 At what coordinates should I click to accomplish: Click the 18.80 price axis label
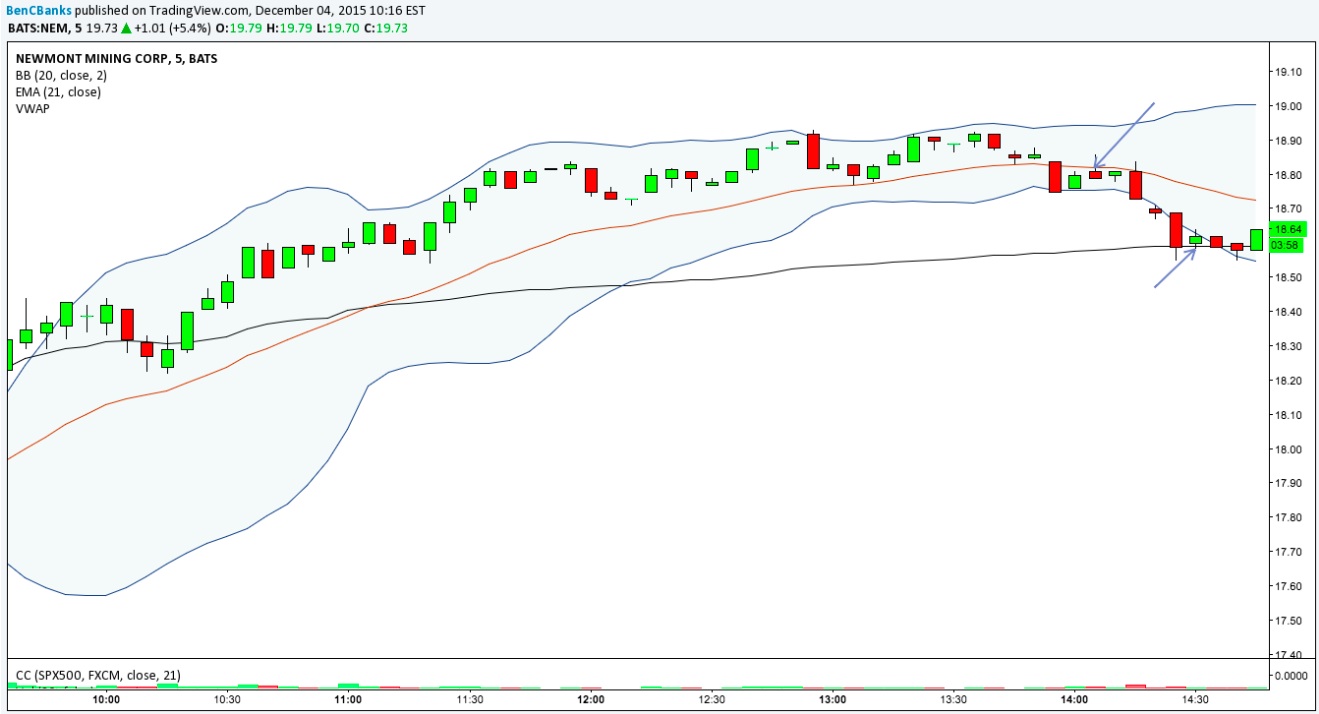coord(1289,175)
